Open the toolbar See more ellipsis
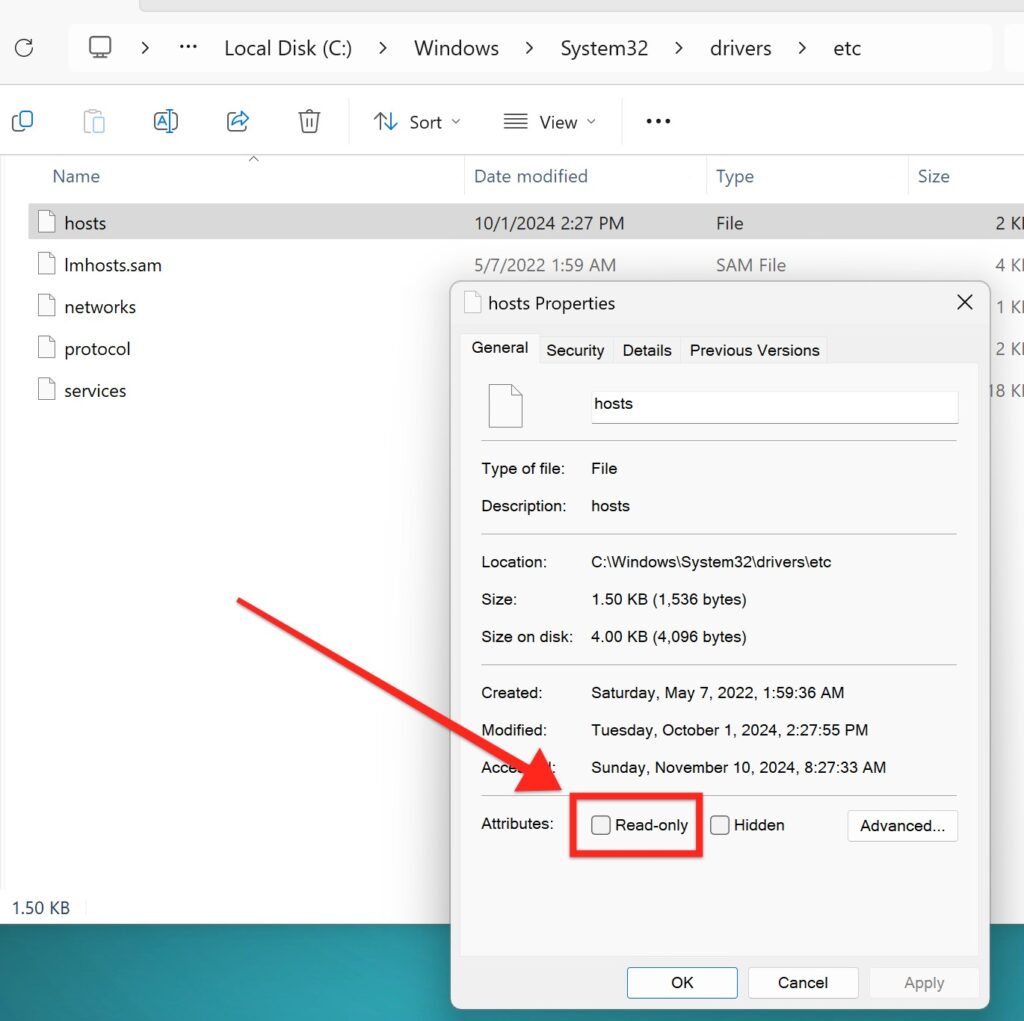 658,122
